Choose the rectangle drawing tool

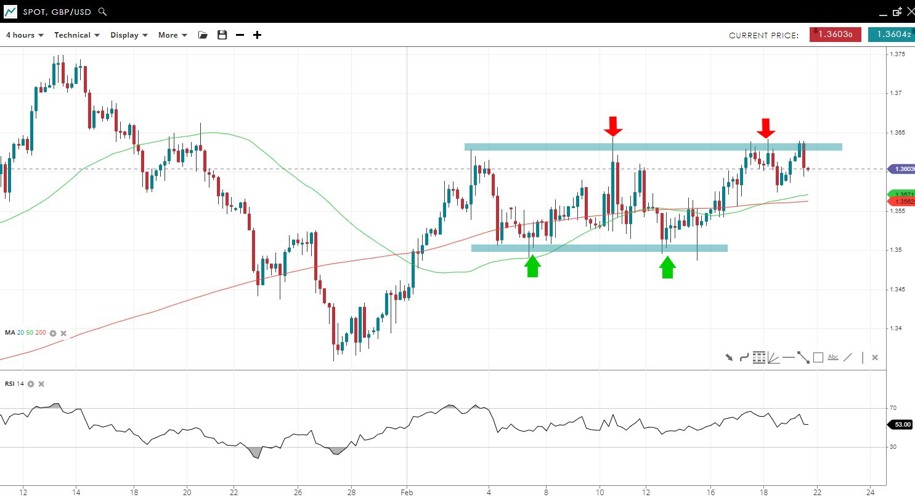click(x=818, y=357)
